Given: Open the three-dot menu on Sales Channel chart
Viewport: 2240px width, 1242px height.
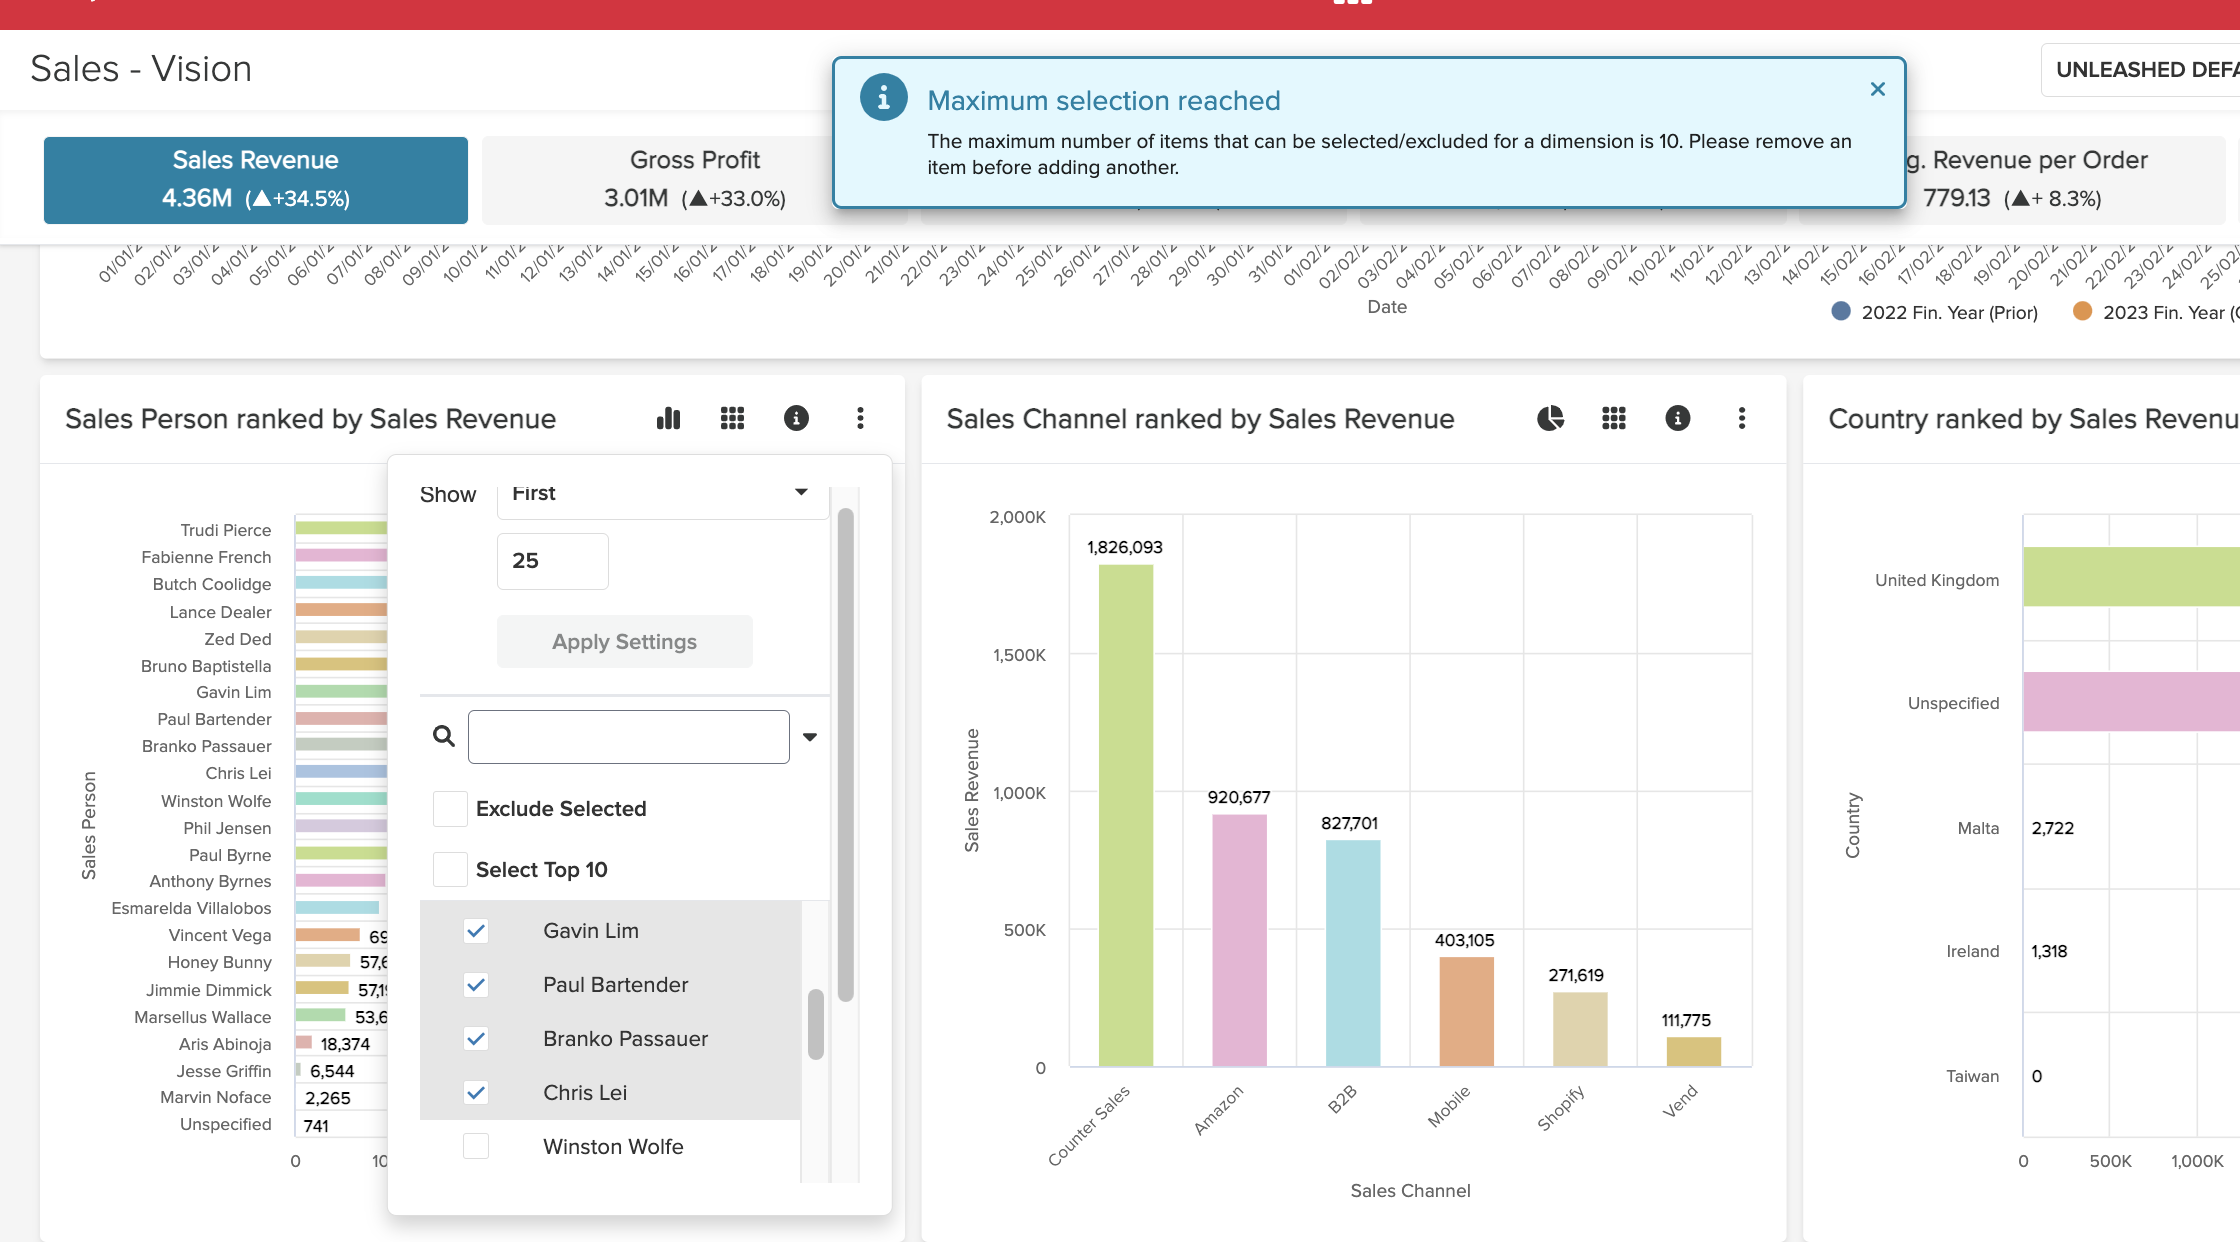Looking at the screenshot, I should tap(1742, 419).
